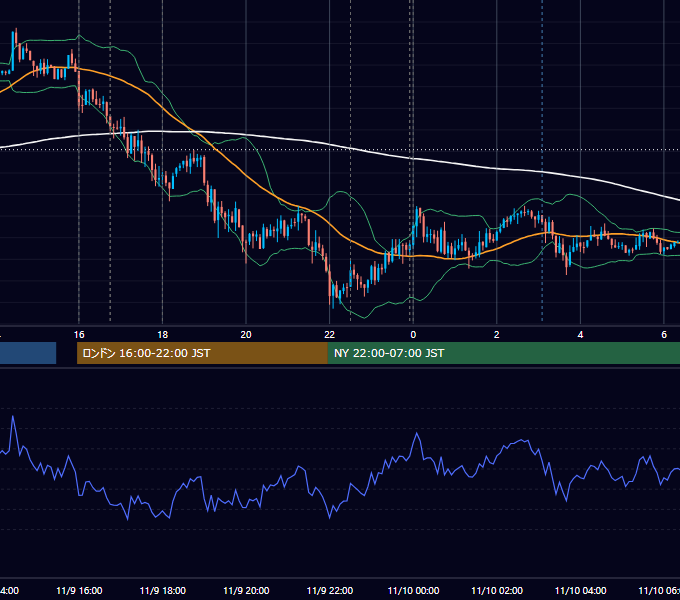Click the 16 hour label on the time axis
Screen dimensions: 680x600
click(x=79, y=335)
